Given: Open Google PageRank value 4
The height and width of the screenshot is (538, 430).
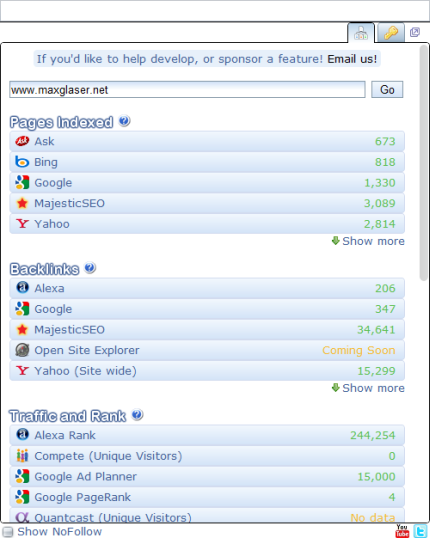Looking at the screenshot, I should [392, 497].
